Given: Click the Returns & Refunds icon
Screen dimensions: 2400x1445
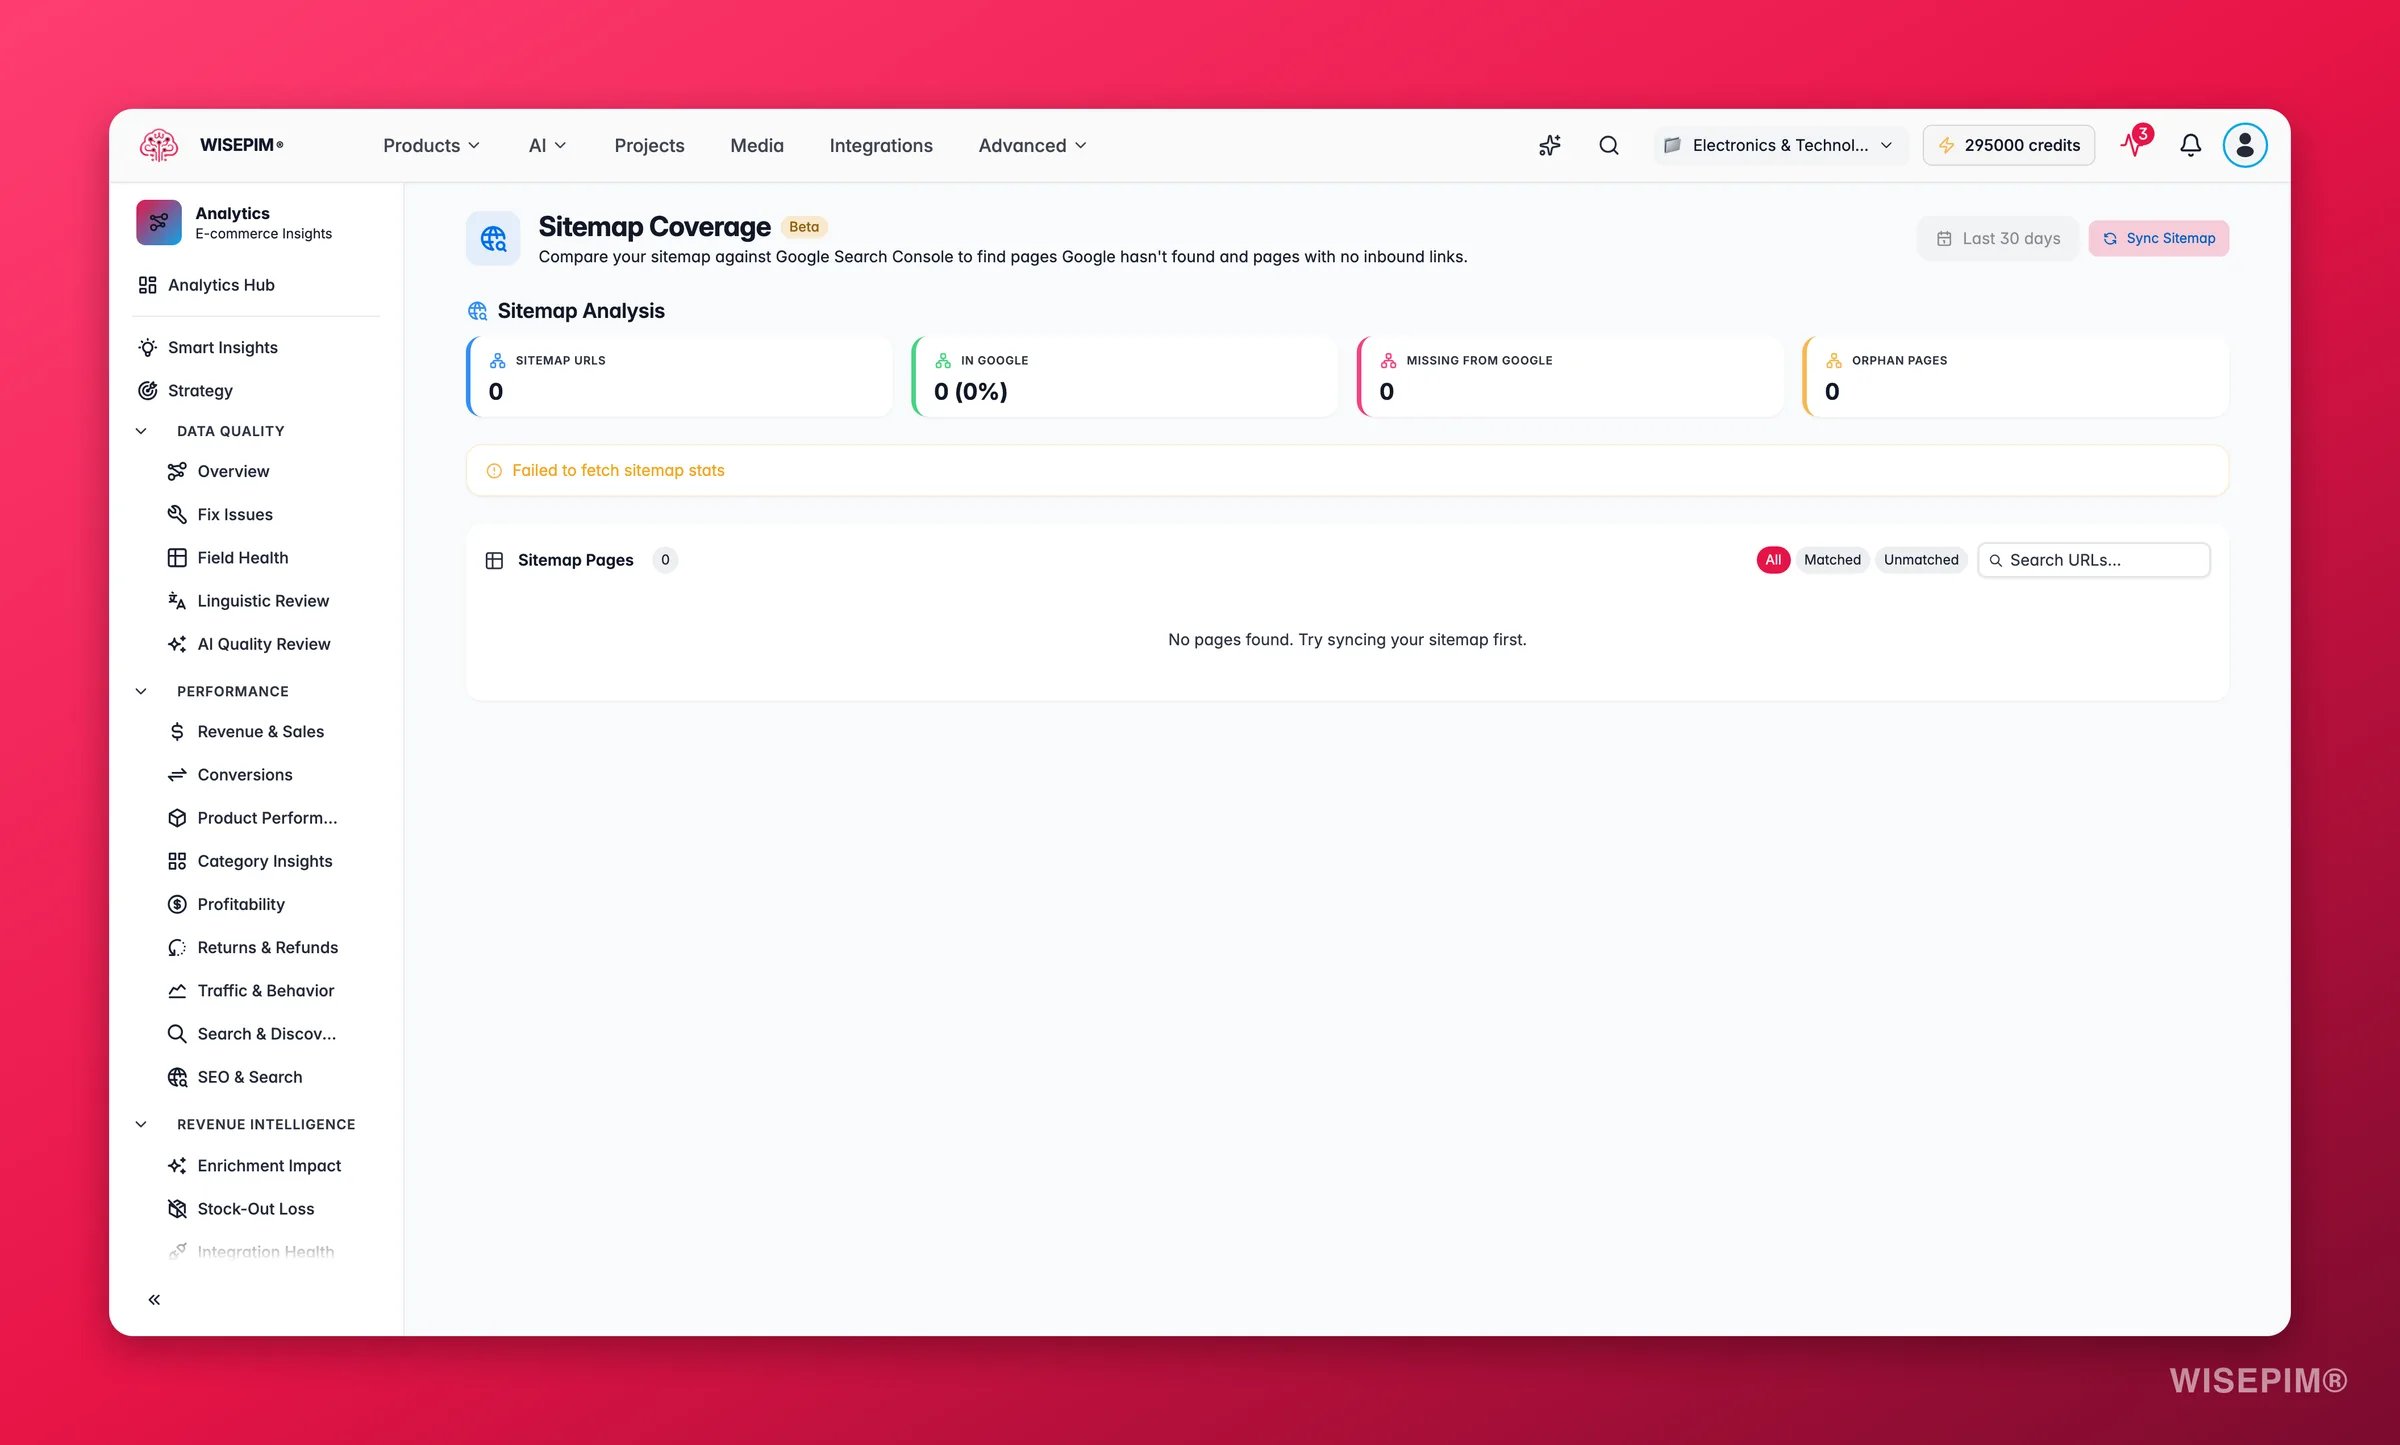Looking at the screenshot, I should [x=177, y=947].
